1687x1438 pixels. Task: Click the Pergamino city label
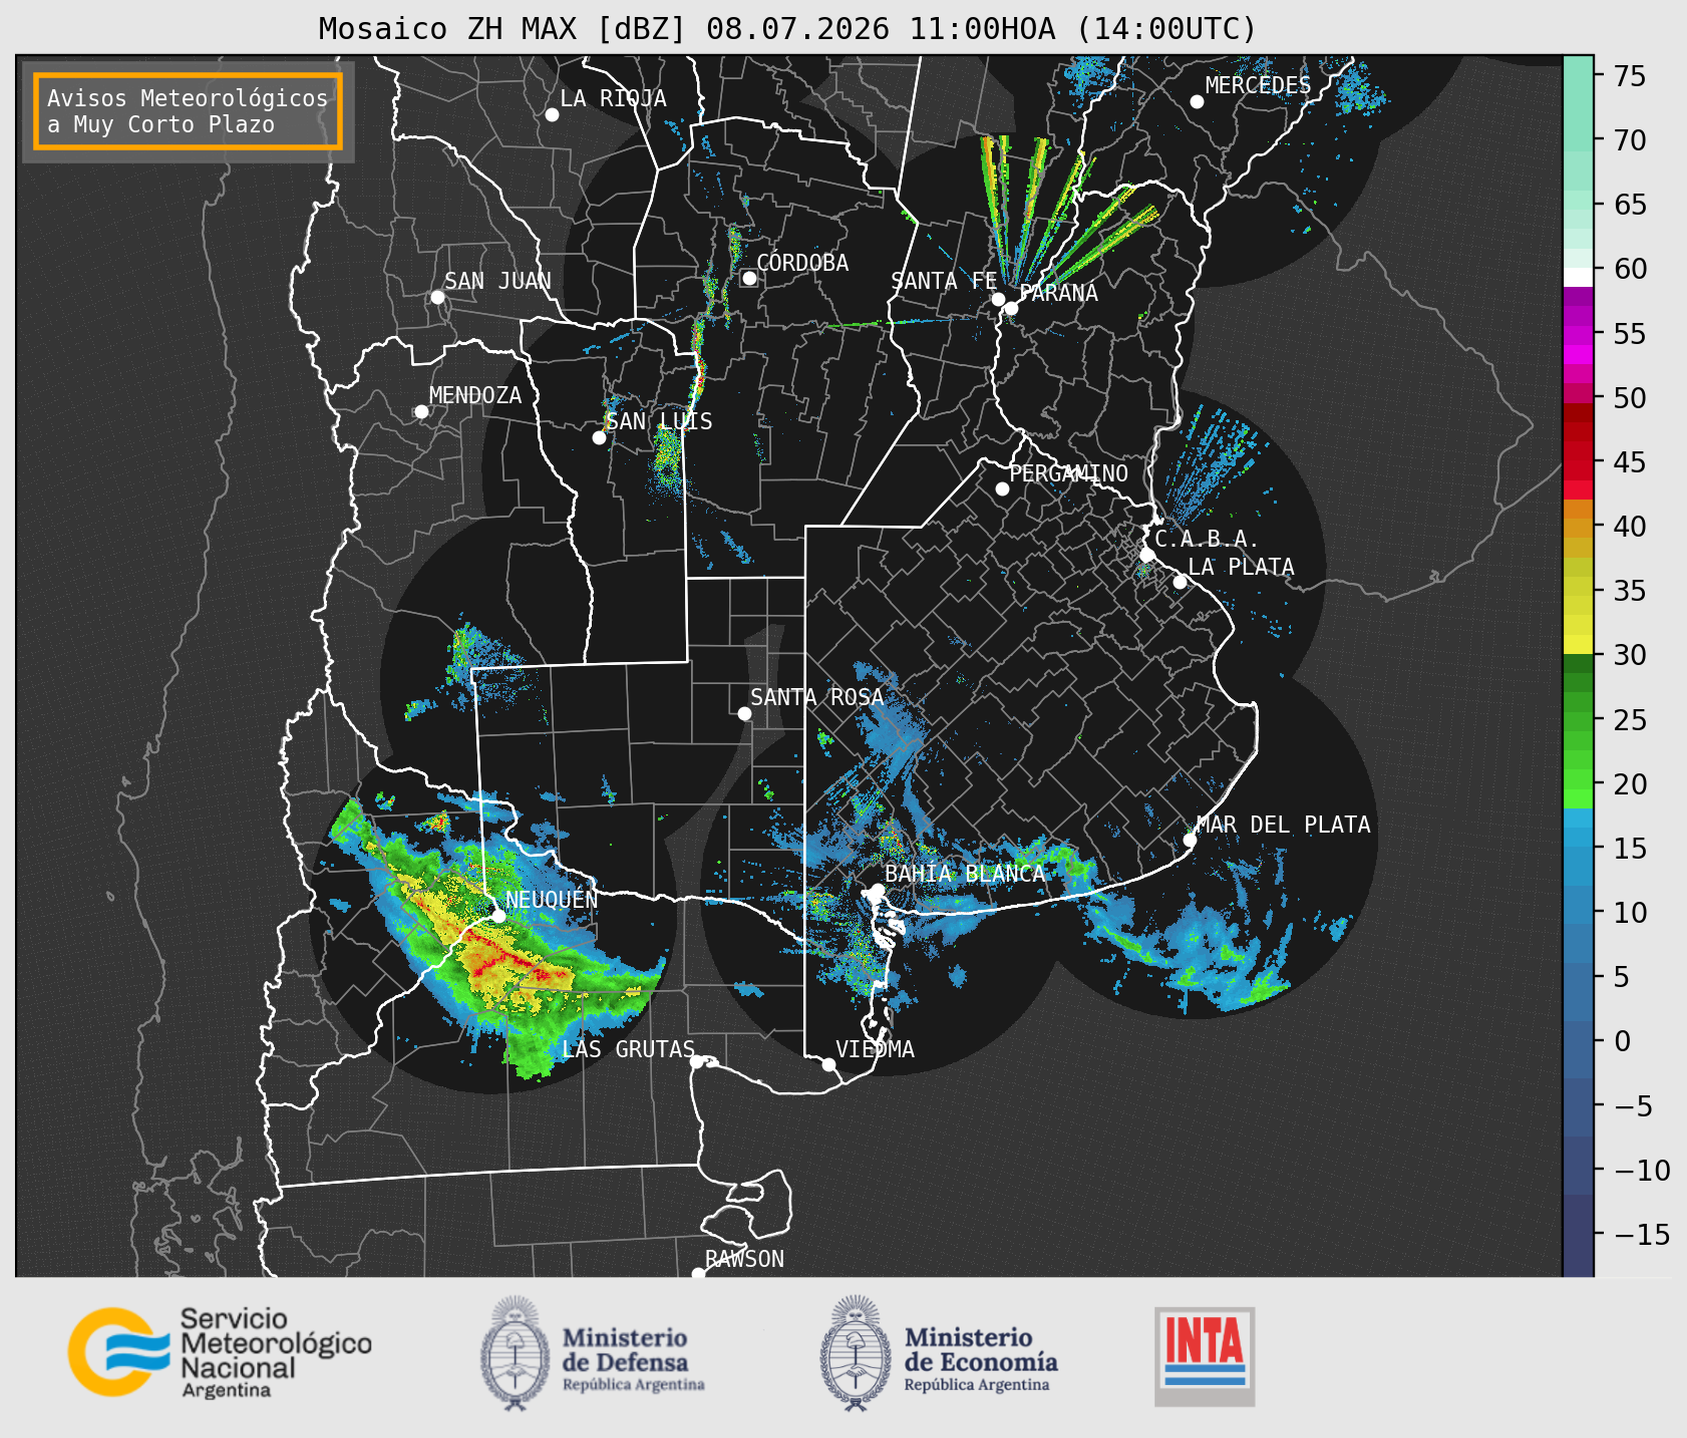click(1068, 473)
